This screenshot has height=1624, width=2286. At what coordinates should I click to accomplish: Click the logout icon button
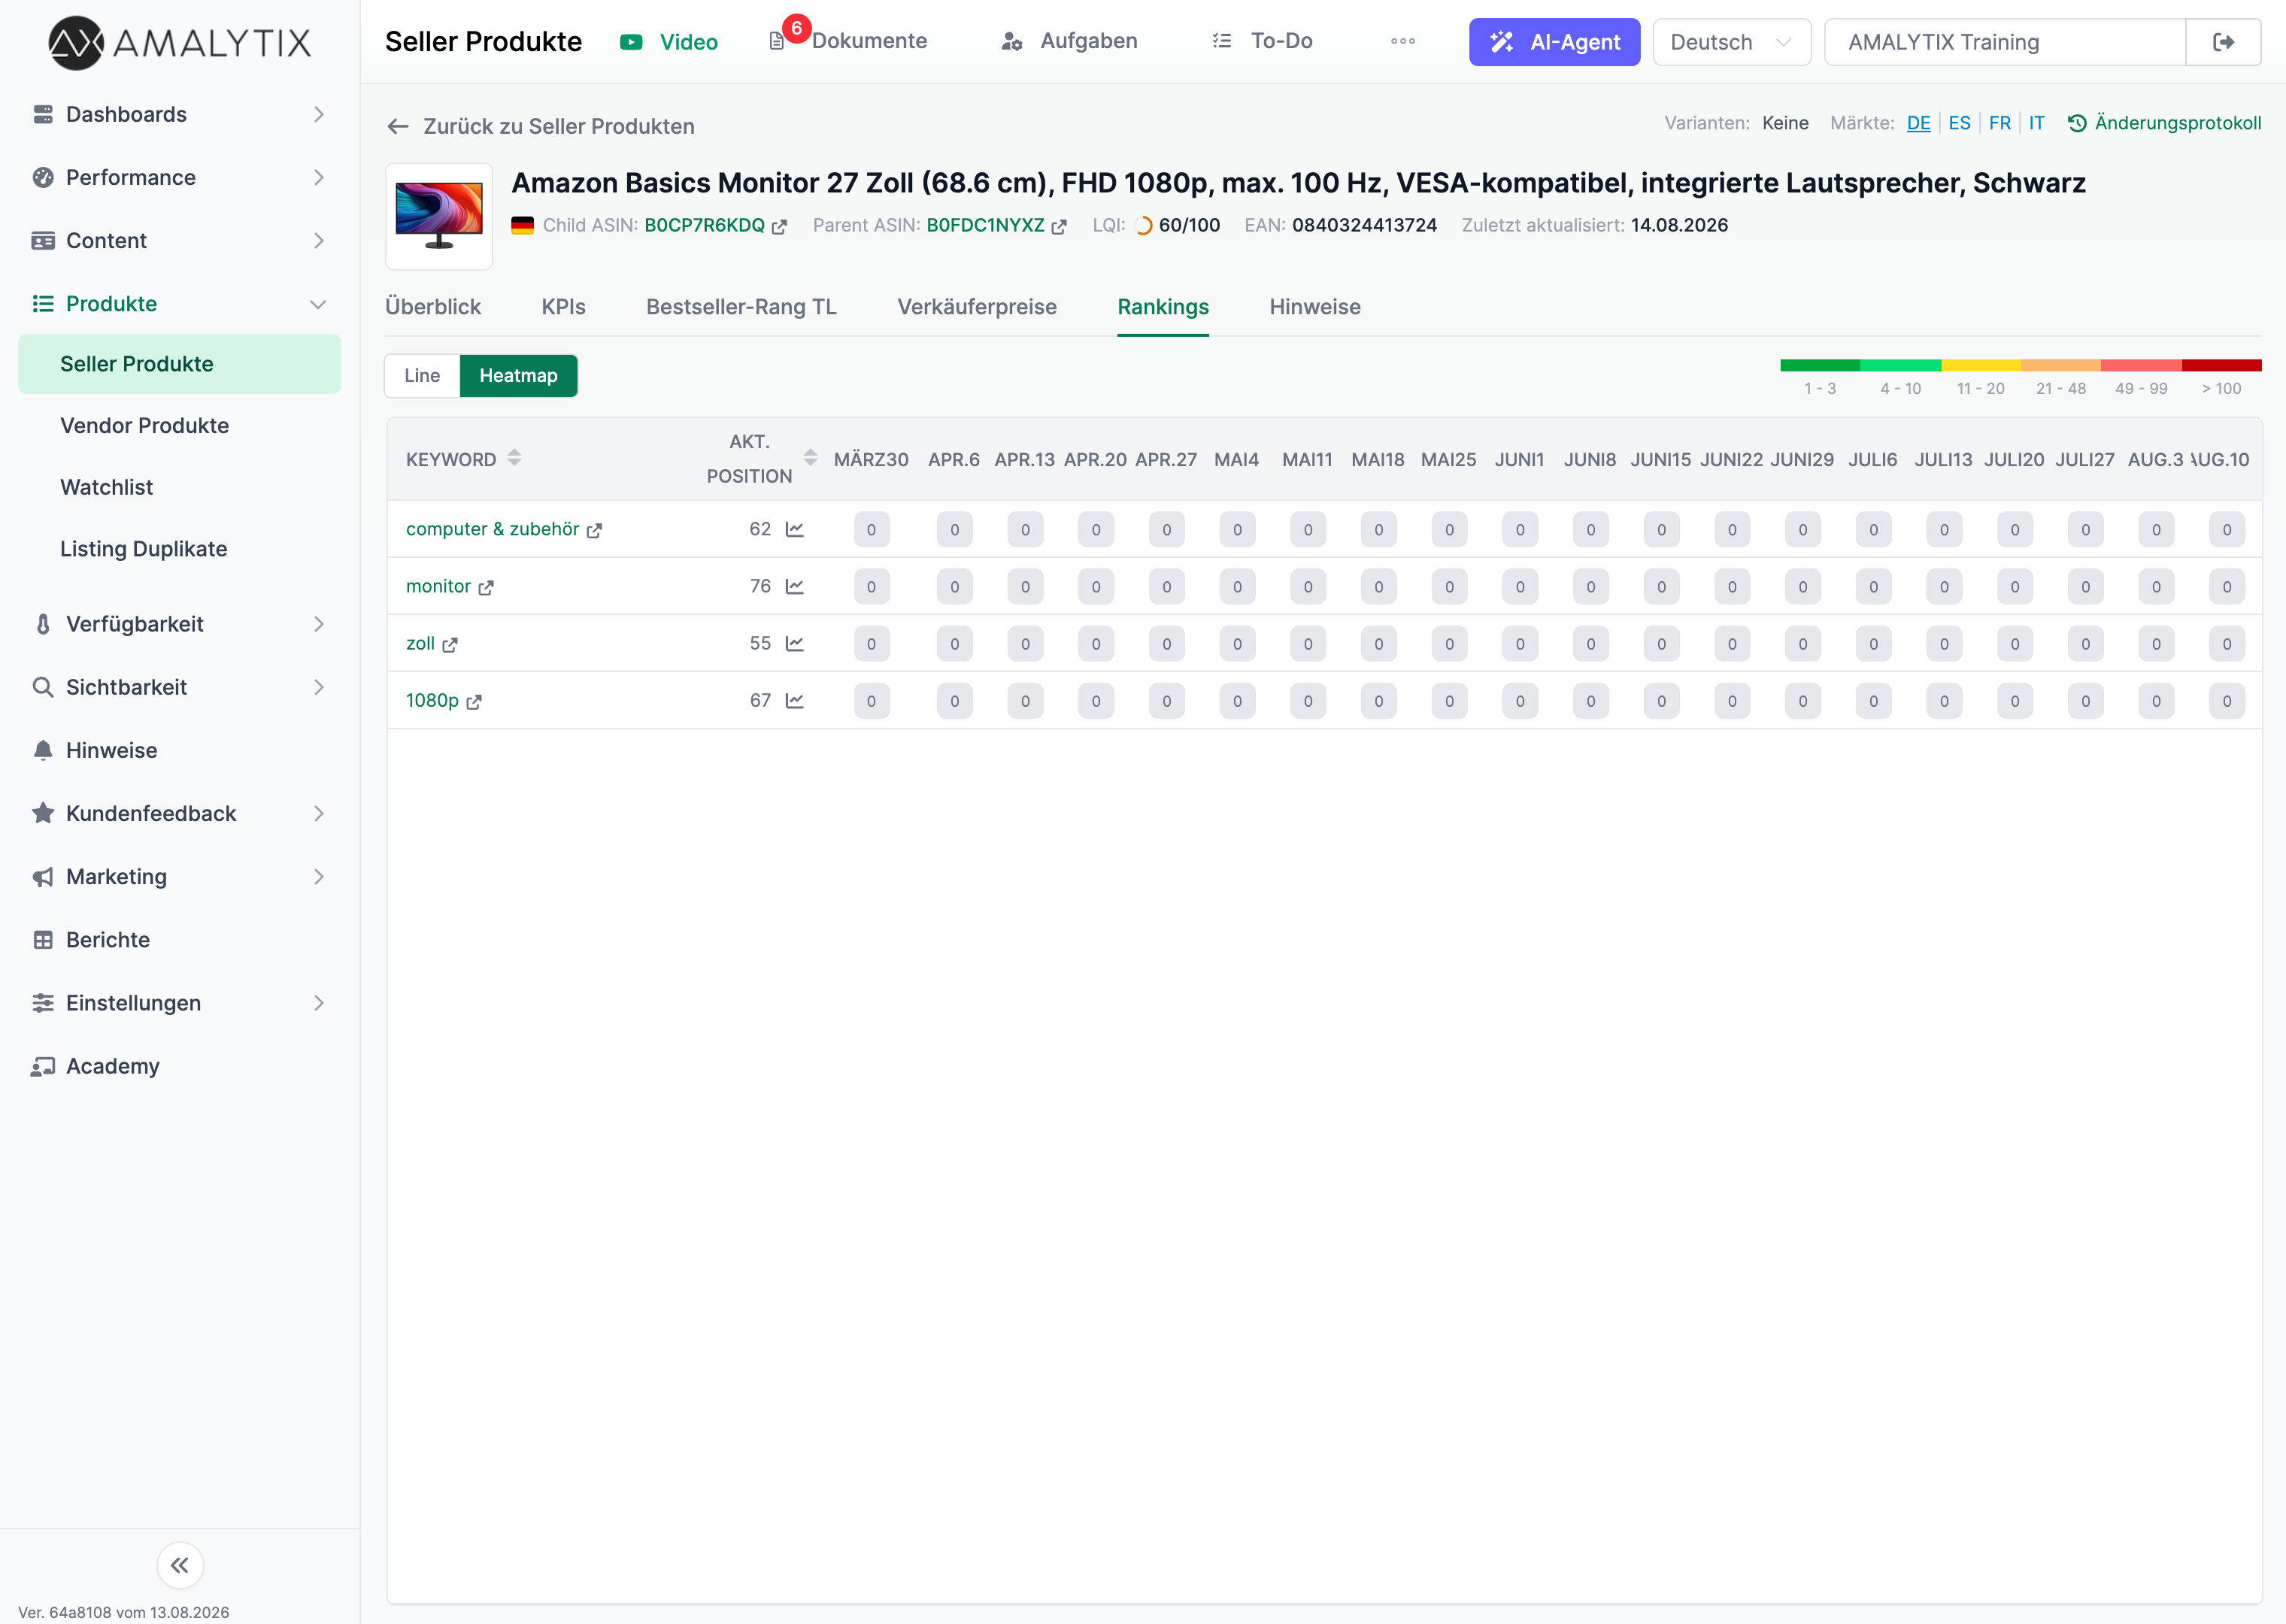pos(2223,42)
